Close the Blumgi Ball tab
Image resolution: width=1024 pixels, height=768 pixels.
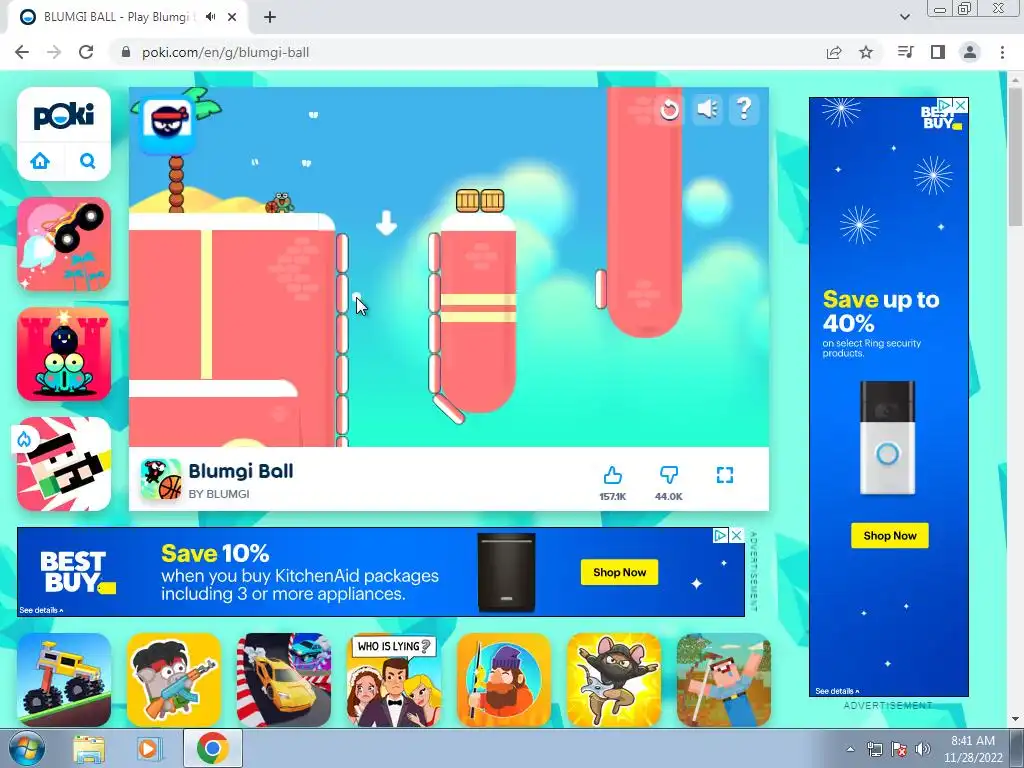[x=232, y=17]
